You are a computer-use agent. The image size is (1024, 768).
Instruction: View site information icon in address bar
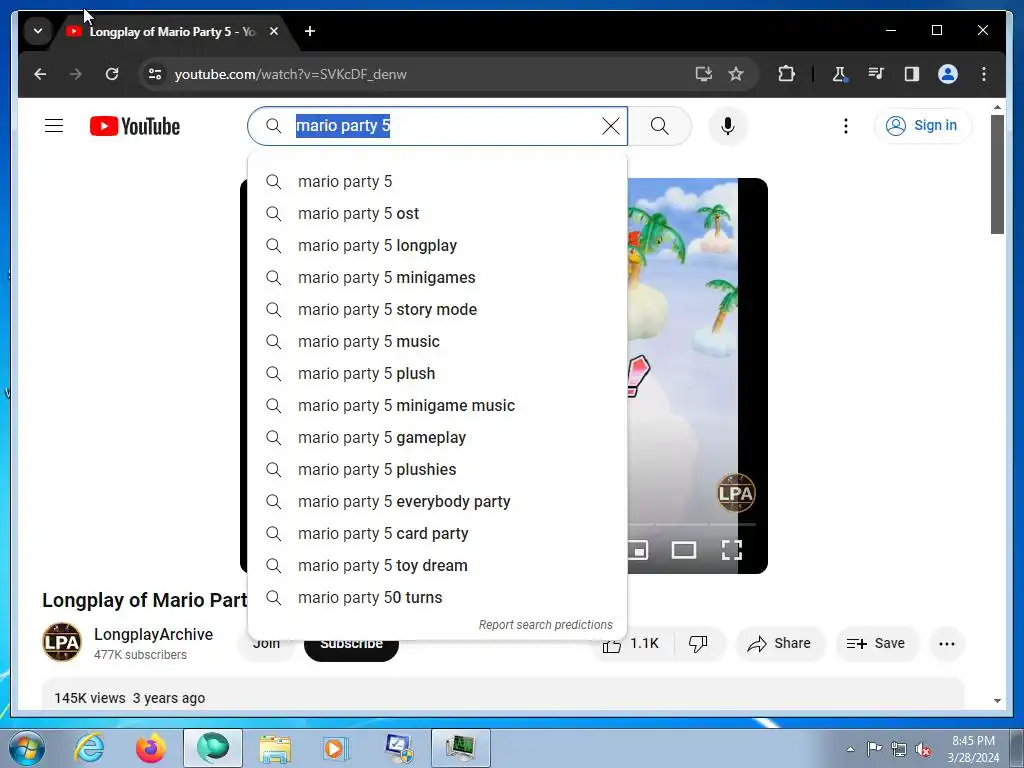click(155, 74)
